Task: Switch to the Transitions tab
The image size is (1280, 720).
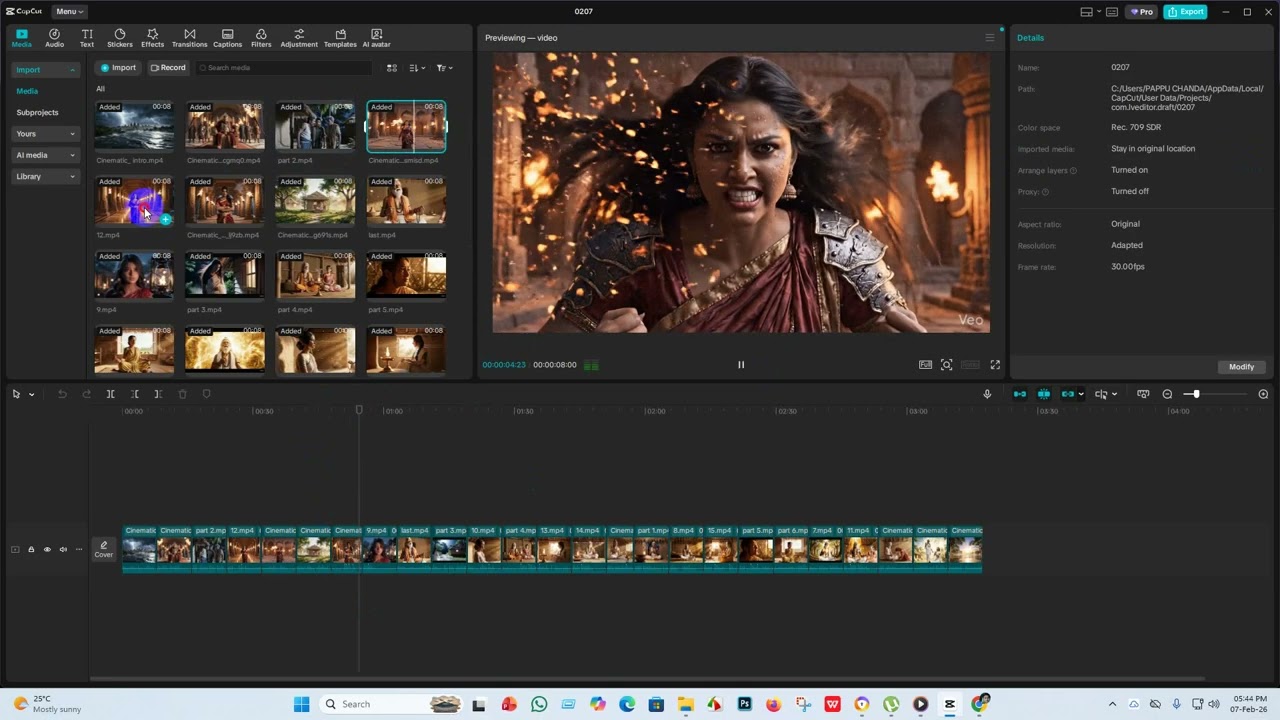Action: pos(189,38)
